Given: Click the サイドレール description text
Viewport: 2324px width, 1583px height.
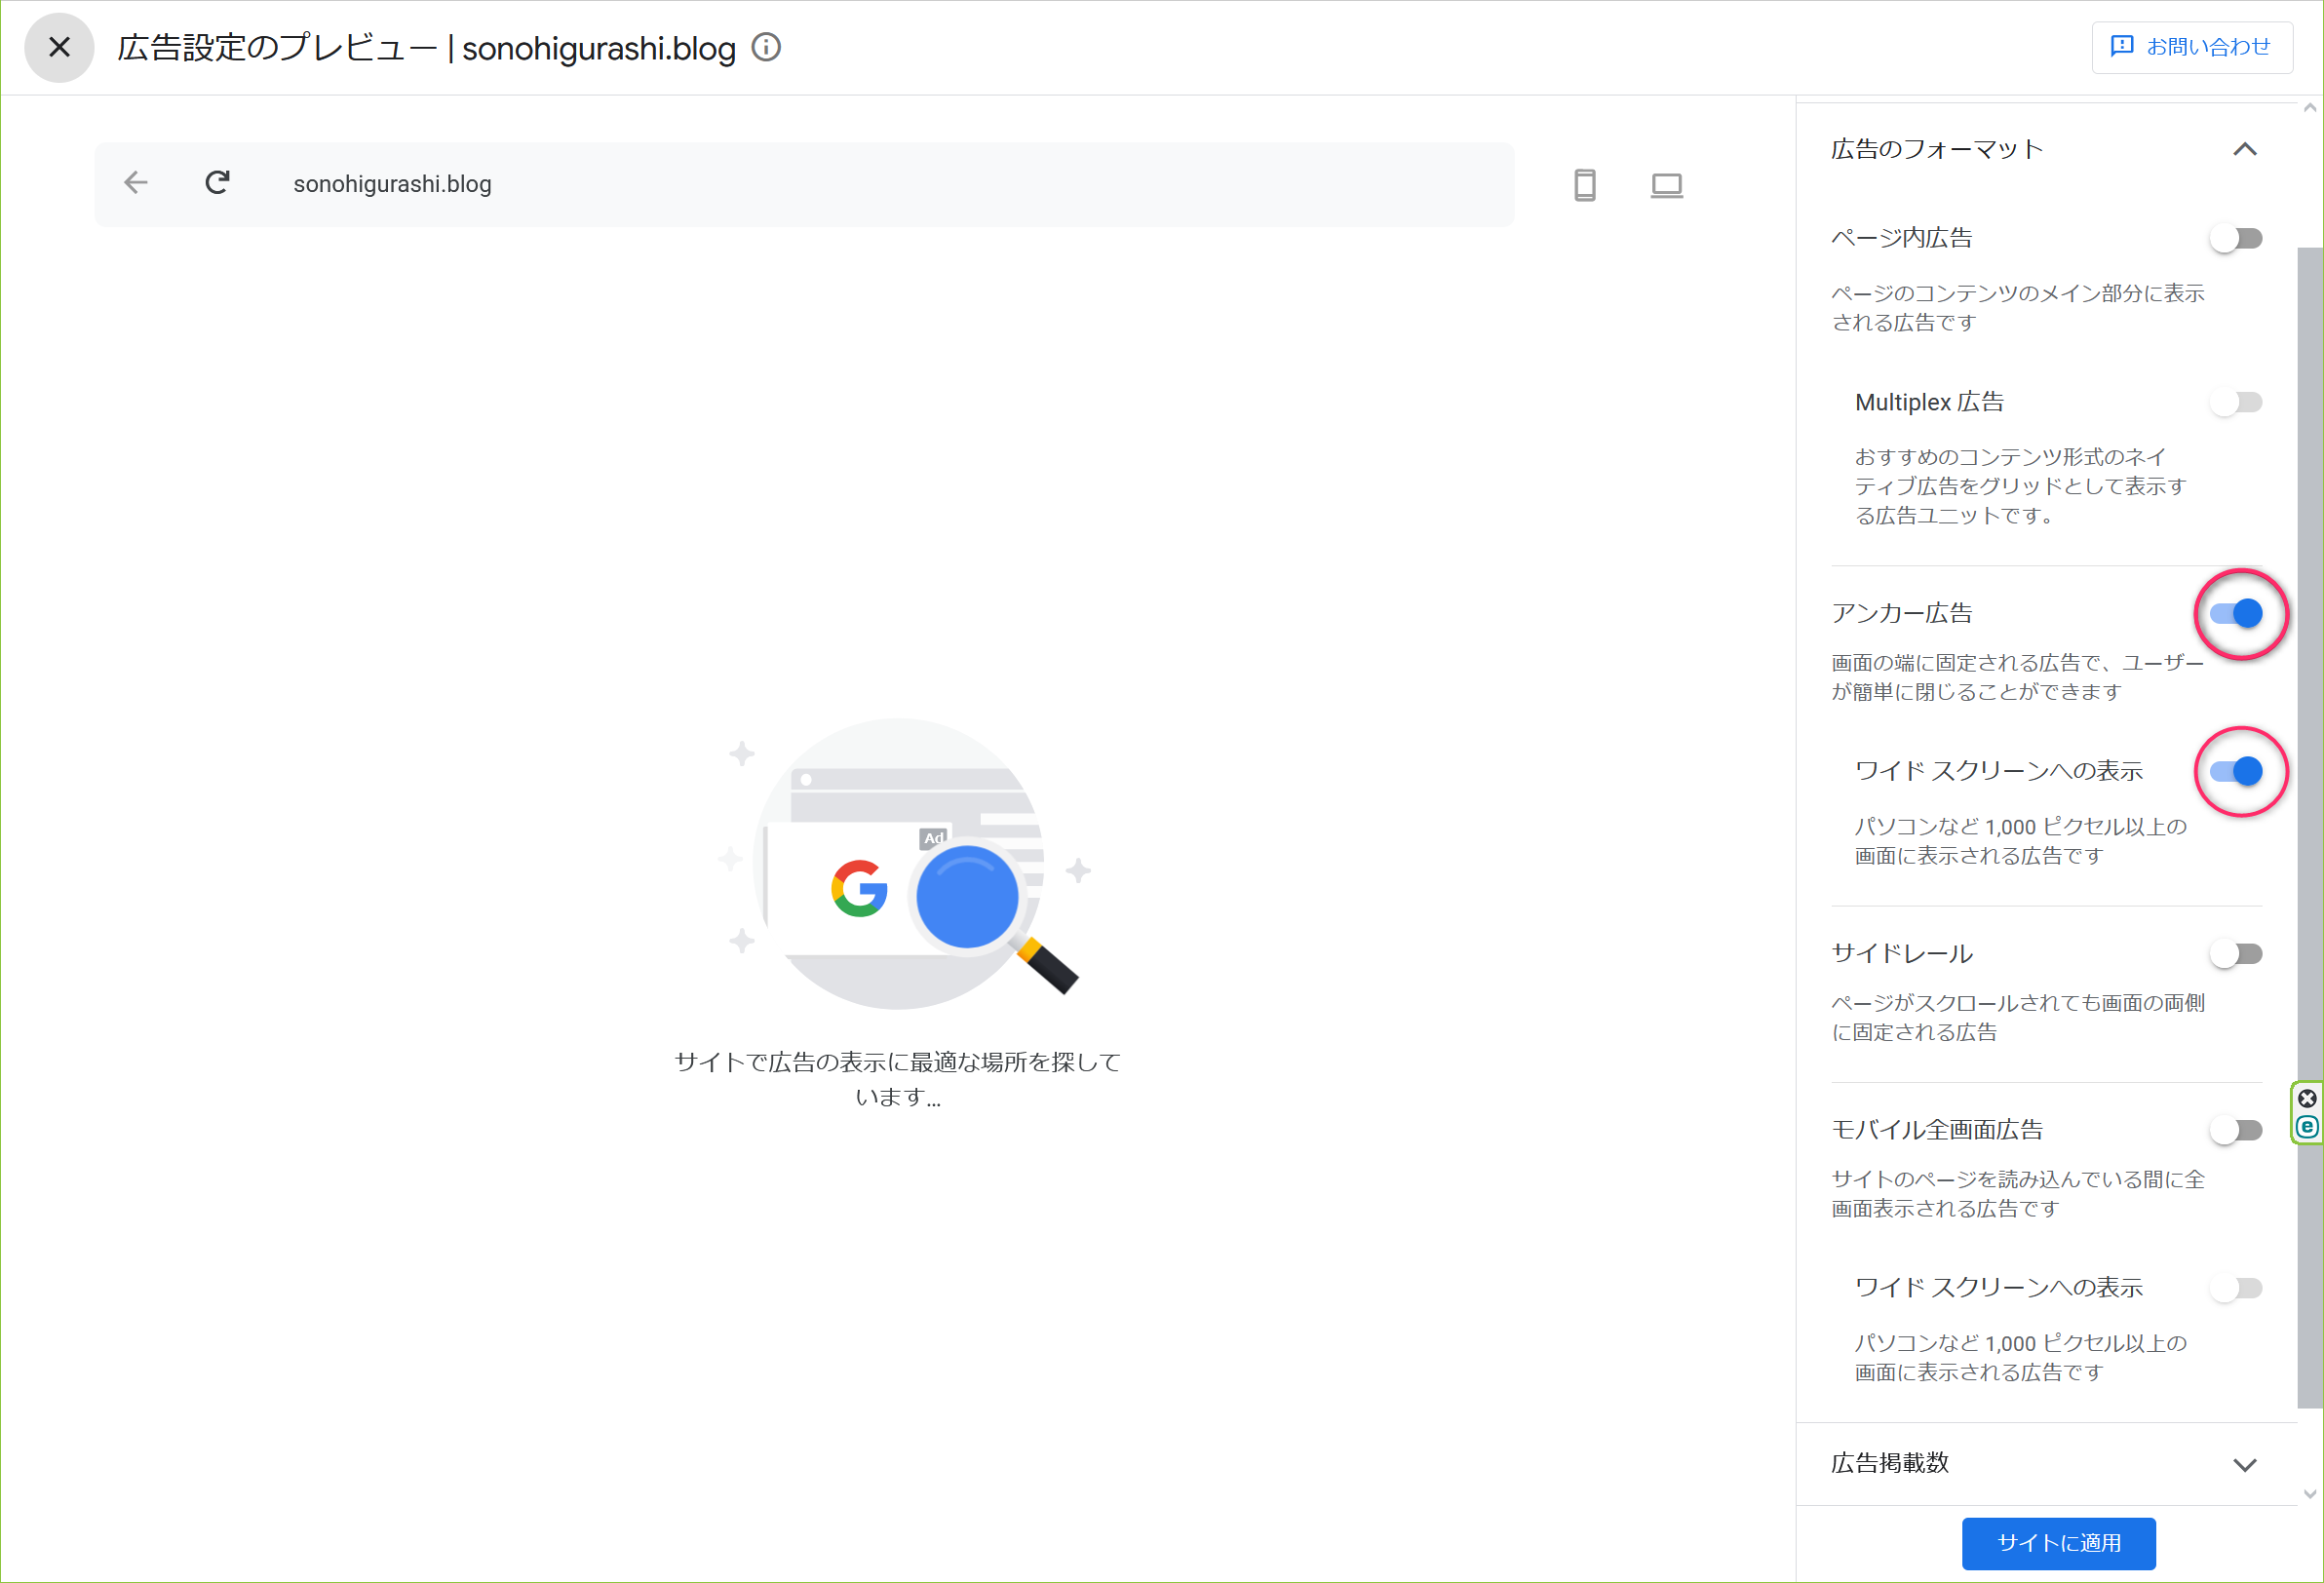Looking at the screenshot, I should (2018, 1017).
